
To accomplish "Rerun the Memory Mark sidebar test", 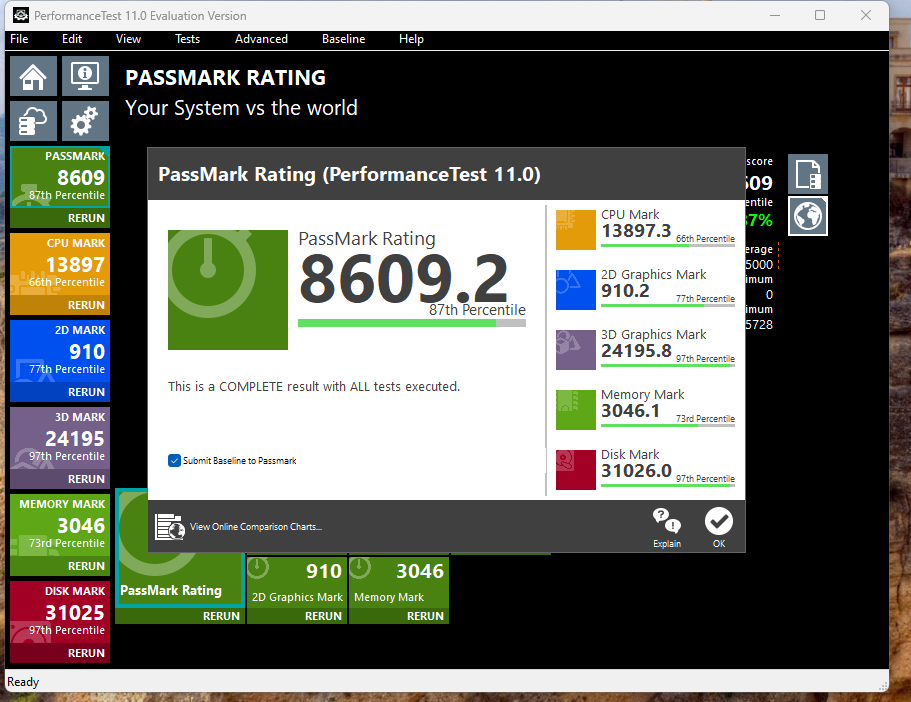I will click(x=86, y=566).
